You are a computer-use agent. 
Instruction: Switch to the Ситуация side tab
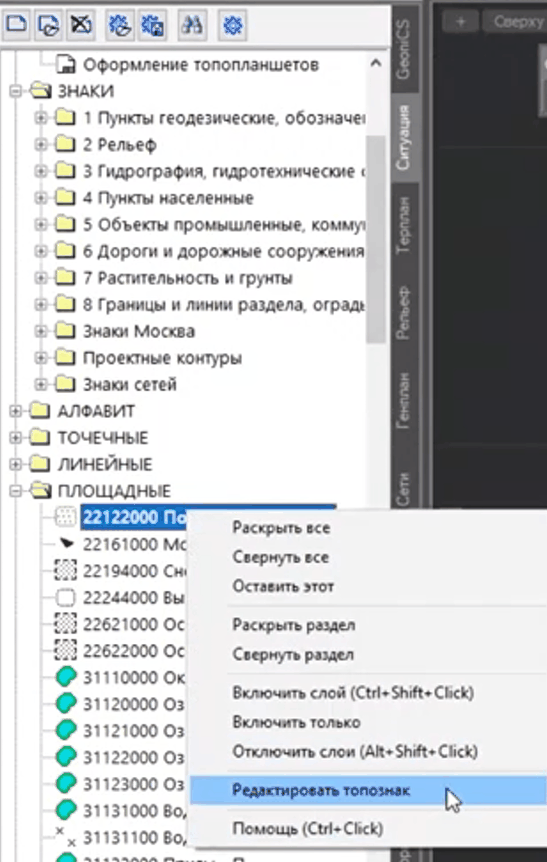[405, 137]
